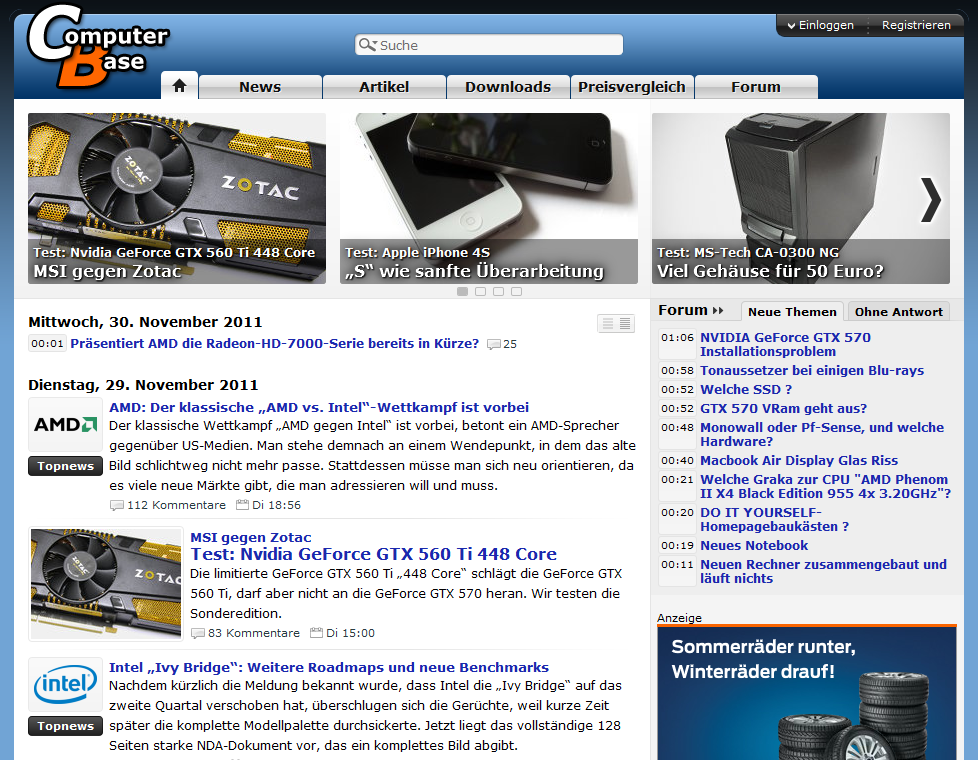Switch to Ohne Antwort tab
This screenshot has width=978, height=760.
(899, 311)
